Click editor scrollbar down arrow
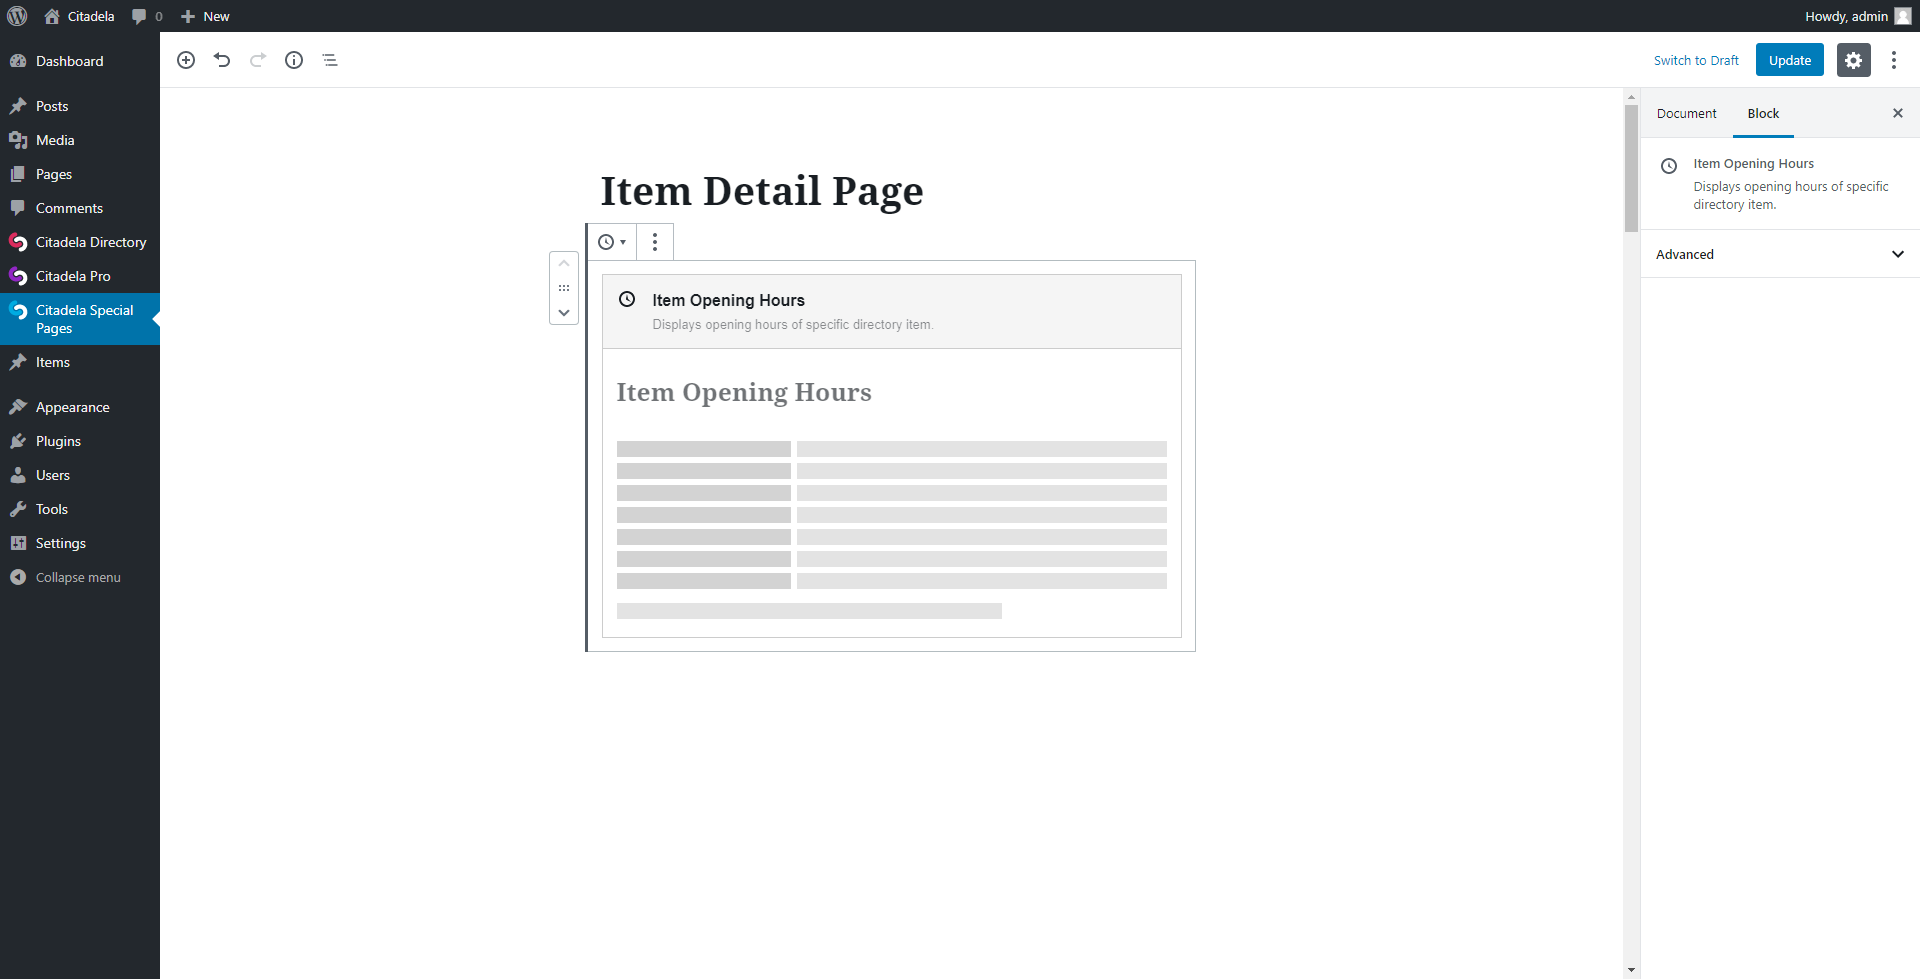This screenshot has width=1920, height=979. [x=1631, y=970]
